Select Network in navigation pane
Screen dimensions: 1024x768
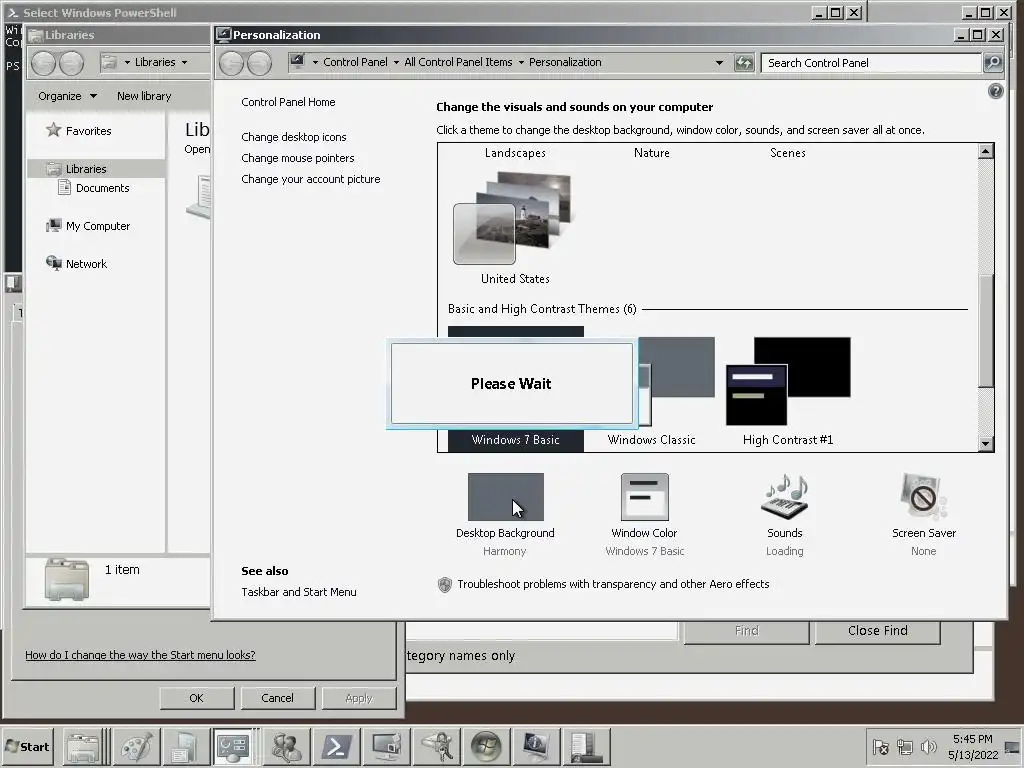click(x=76, y=264)
